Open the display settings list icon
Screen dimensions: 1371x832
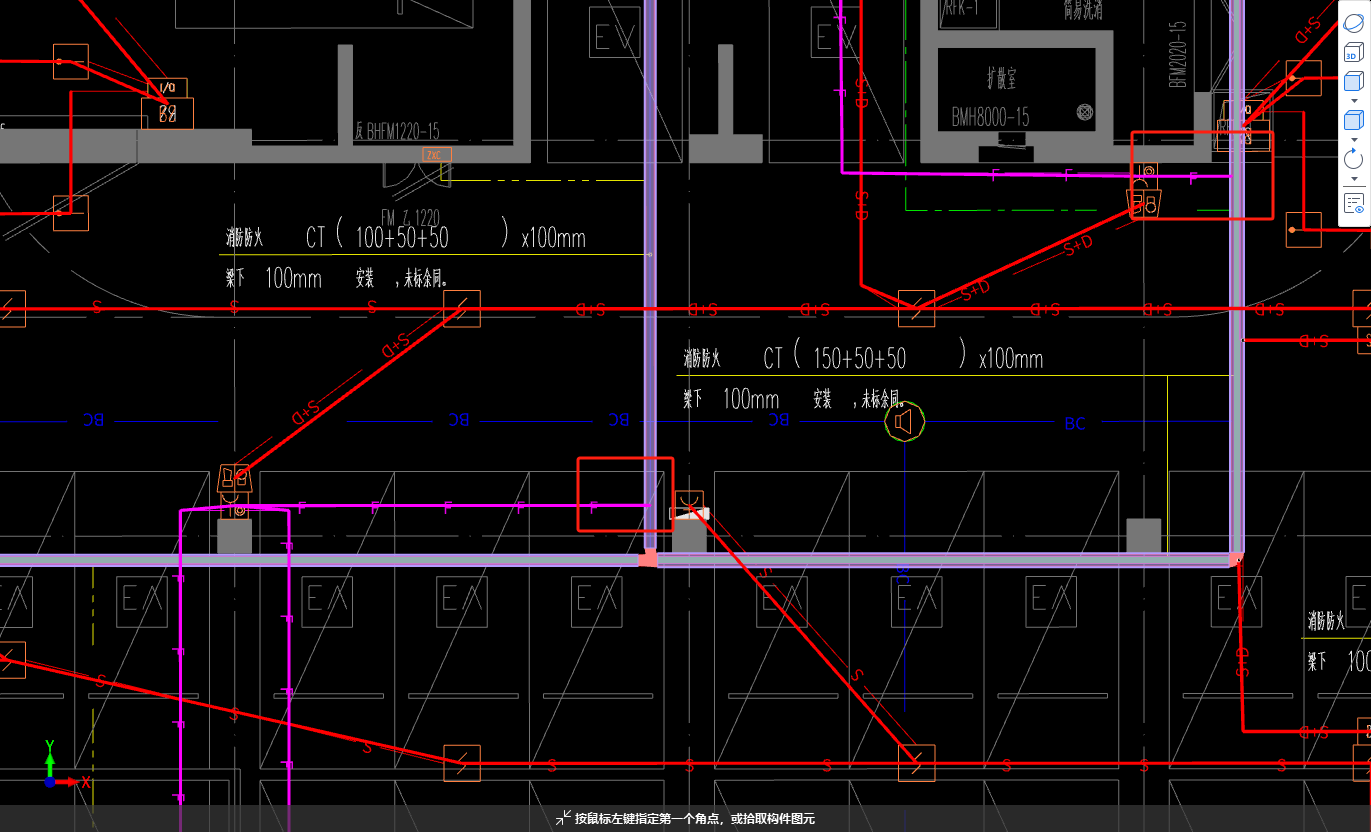pos(1354,204)
